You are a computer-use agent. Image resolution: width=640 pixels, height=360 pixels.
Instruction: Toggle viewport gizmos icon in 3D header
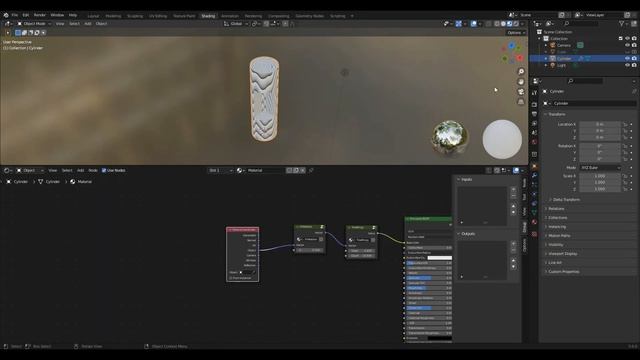[x=458, y=24]
